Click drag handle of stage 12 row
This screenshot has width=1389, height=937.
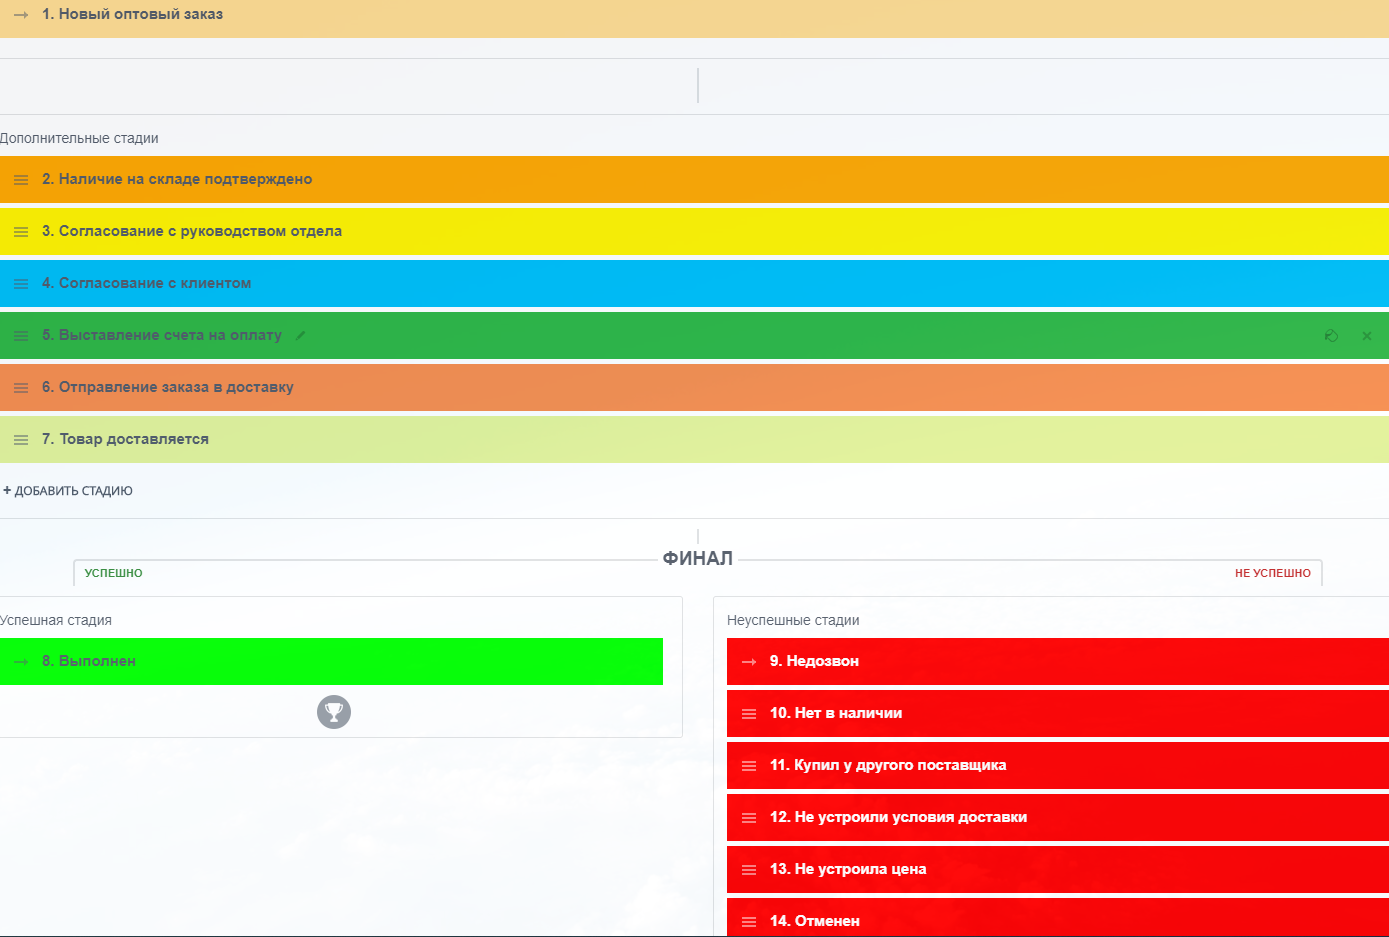pos(749,818)
